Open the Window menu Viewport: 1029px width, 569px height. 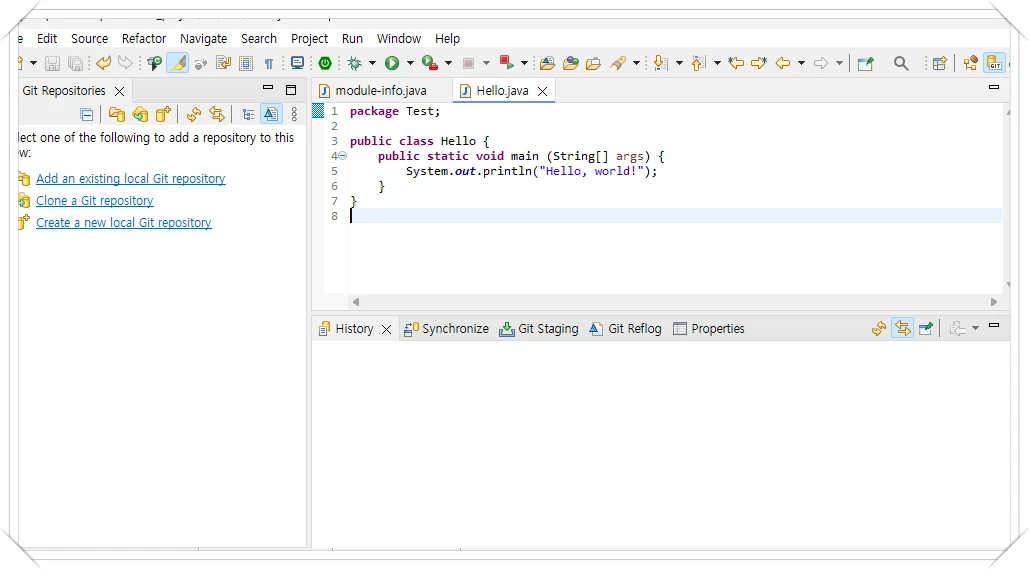point(398,39)
